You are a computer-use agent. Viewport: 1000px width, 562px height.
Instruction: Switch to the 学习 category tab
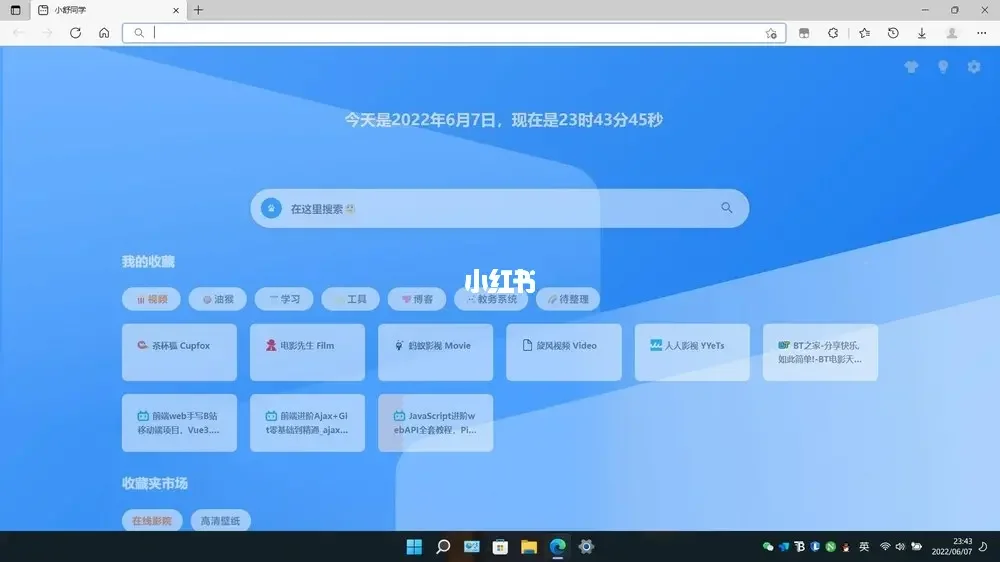[284, 299]
